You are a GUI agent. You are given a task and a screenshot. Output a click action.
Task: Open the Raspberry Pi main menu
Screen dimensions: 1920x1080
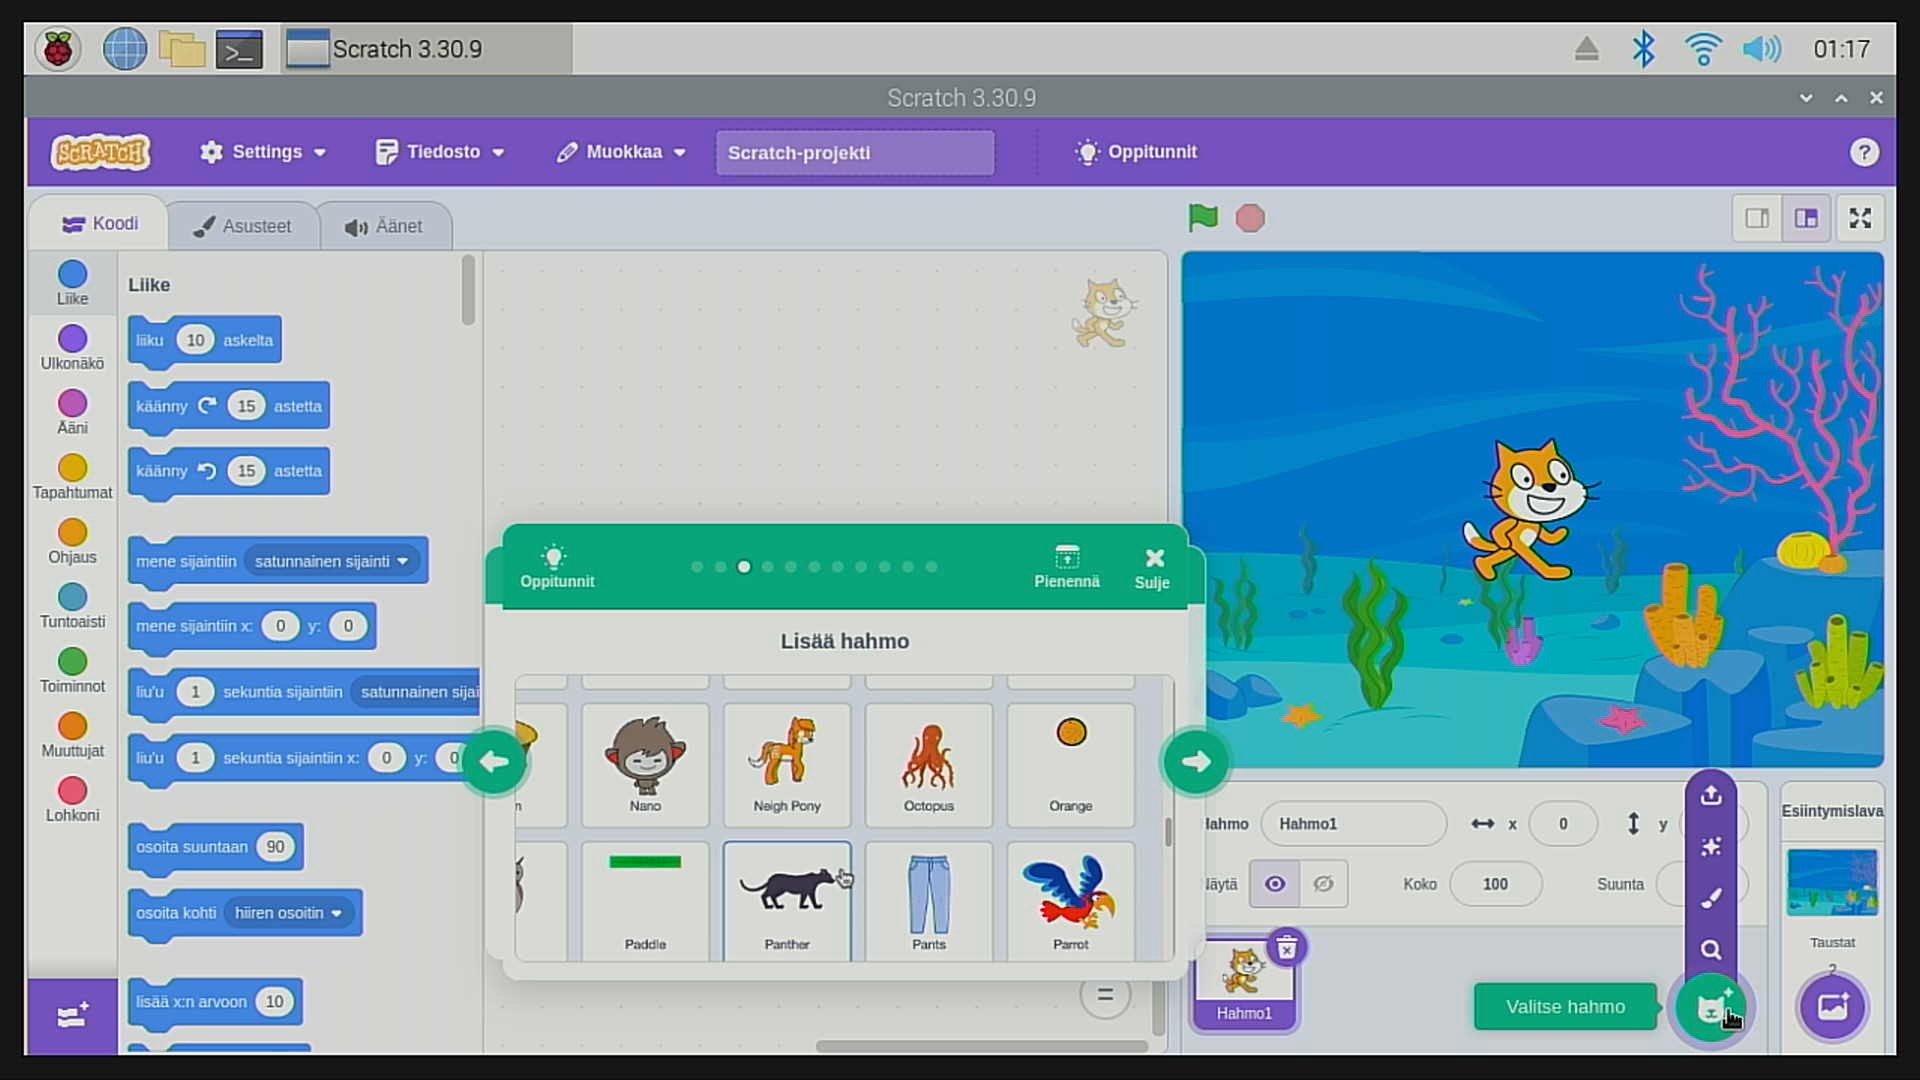(x=58, y=49)
